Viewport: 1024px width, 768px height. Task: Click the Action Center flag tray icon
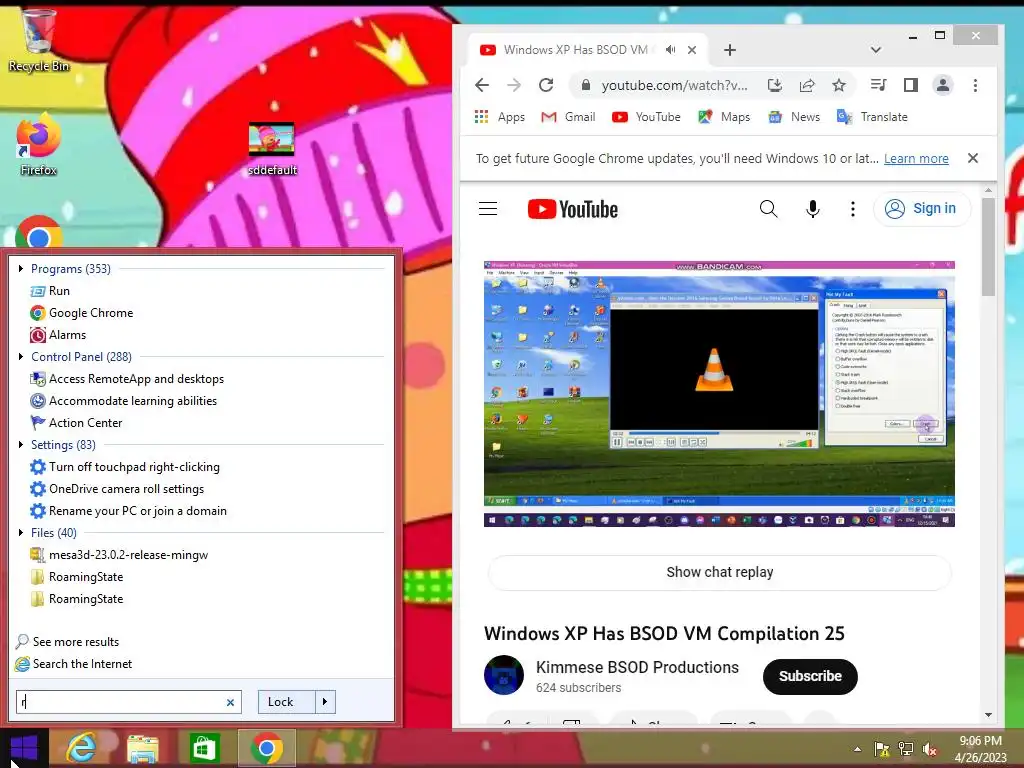tap(882, 749)
